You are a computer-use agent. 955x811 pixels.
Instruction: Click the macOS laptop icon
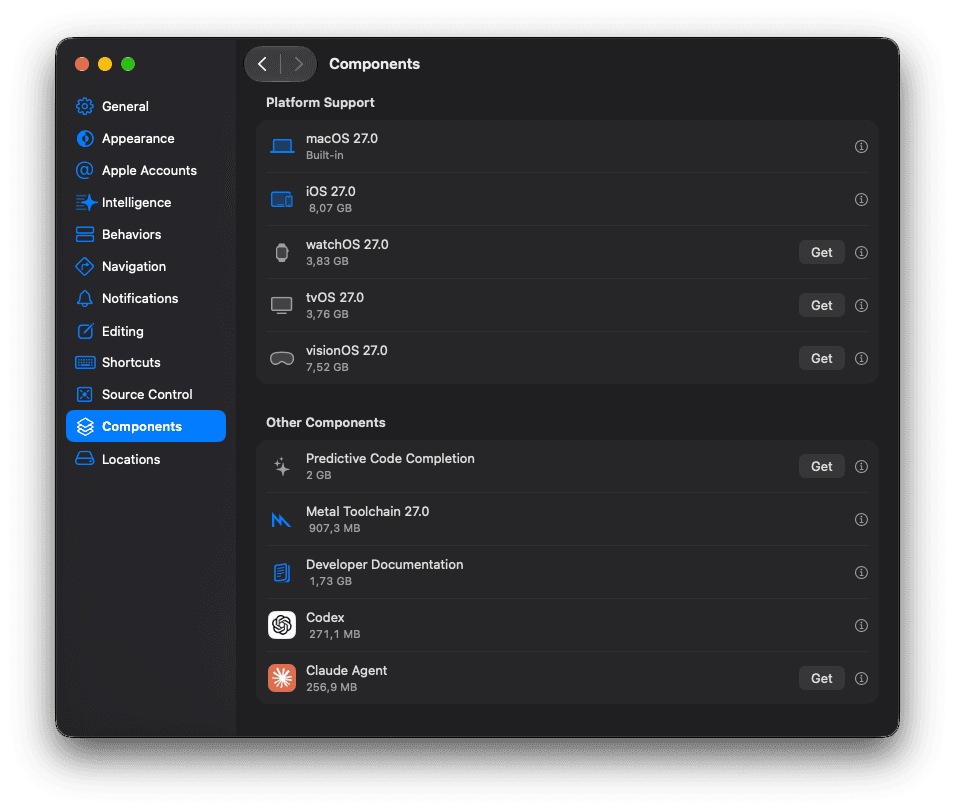tap(282, 146)
